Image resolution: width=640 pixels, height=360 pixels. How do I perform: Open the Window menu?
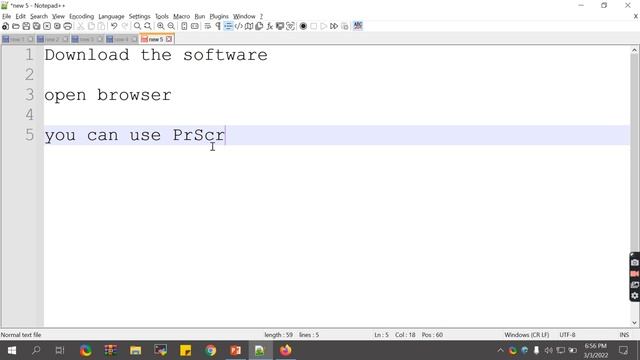[244, 16]
